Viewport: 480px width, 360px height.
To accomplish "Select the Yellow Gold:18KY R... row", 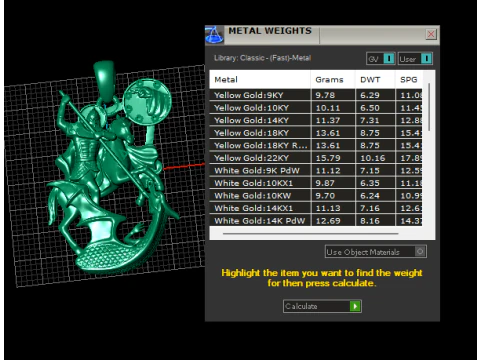I will click(316, 146).
